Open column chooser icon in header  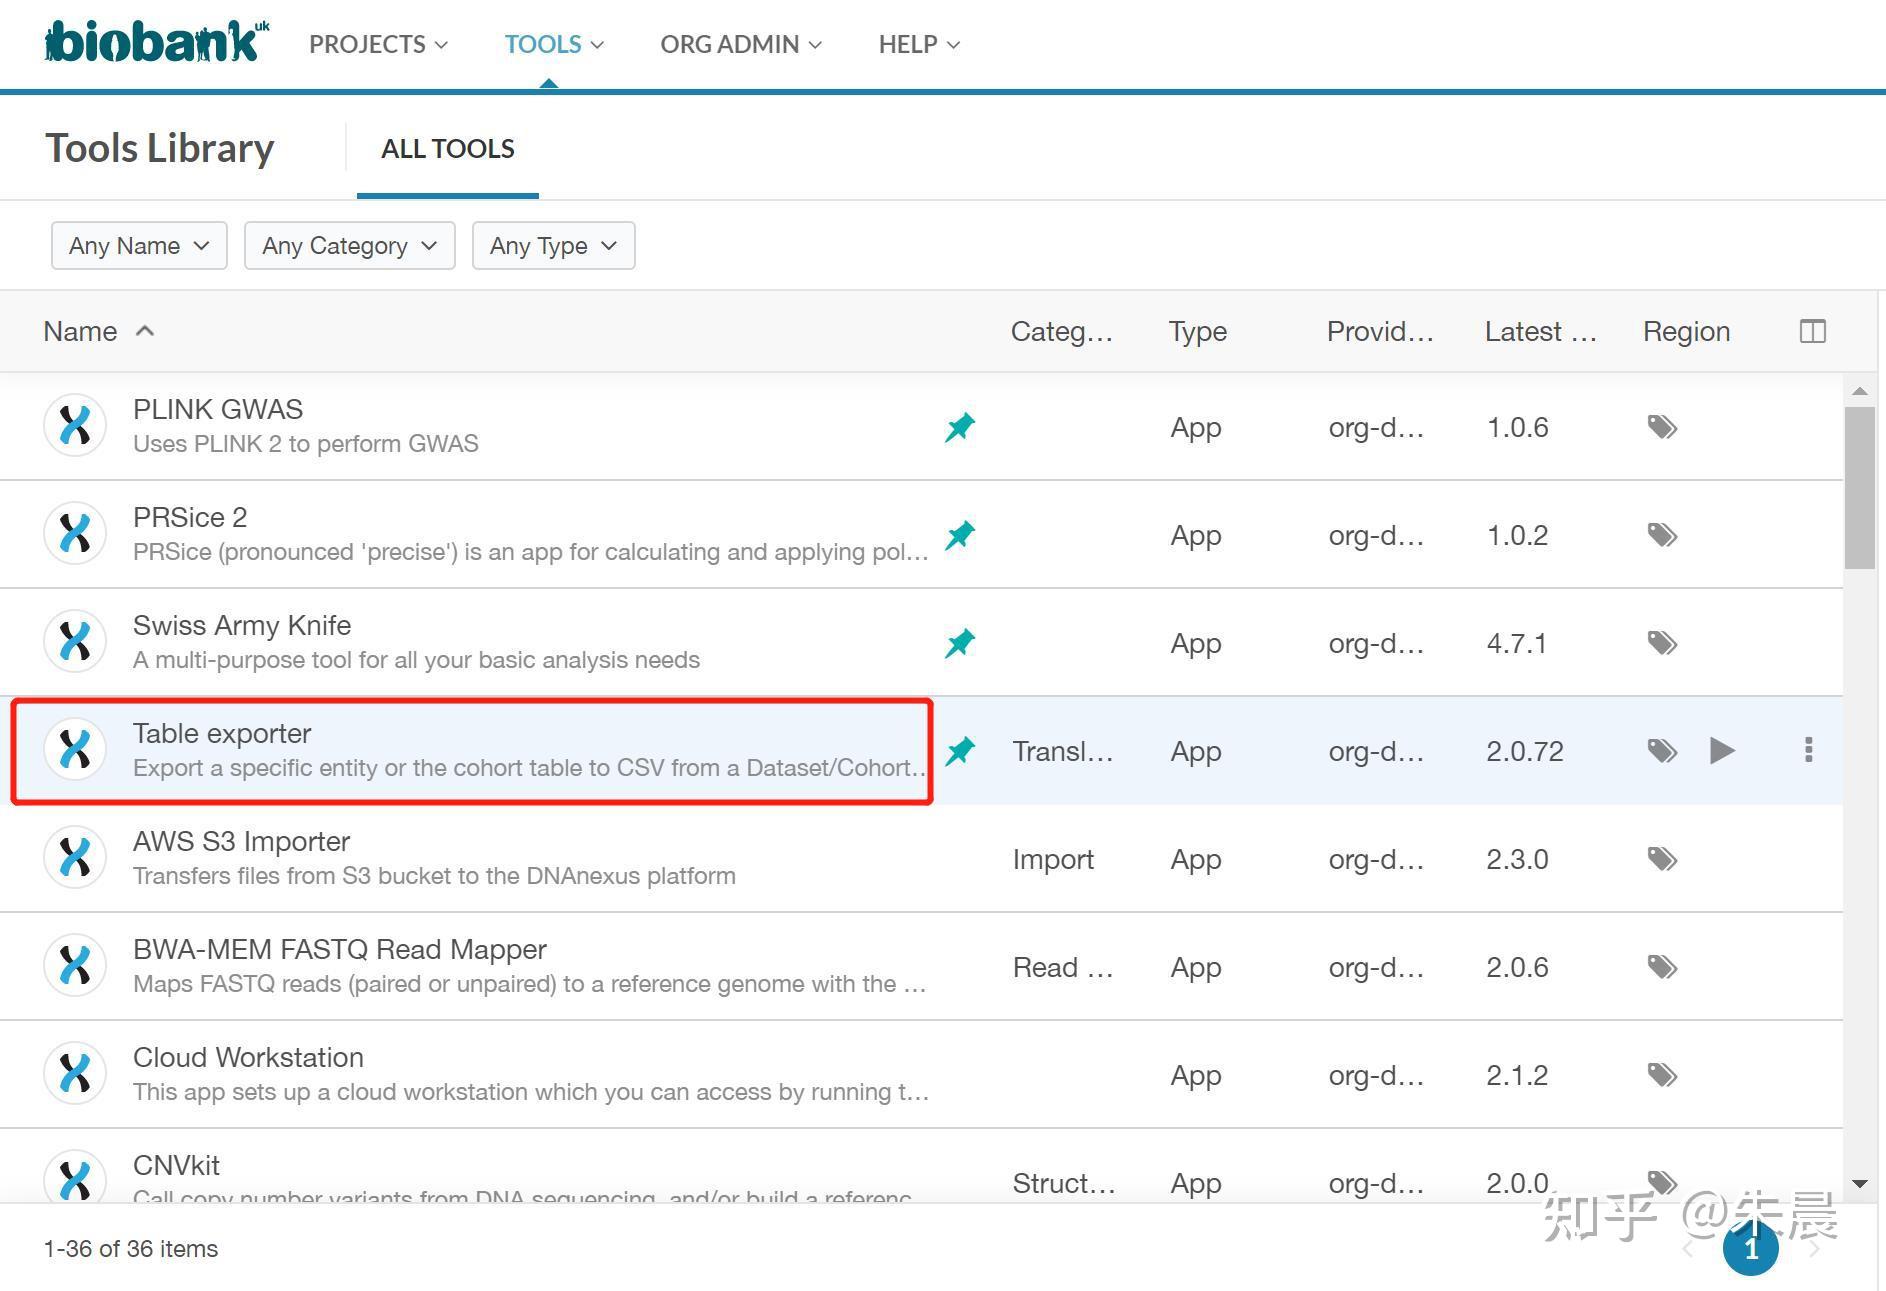point(1812,331)
